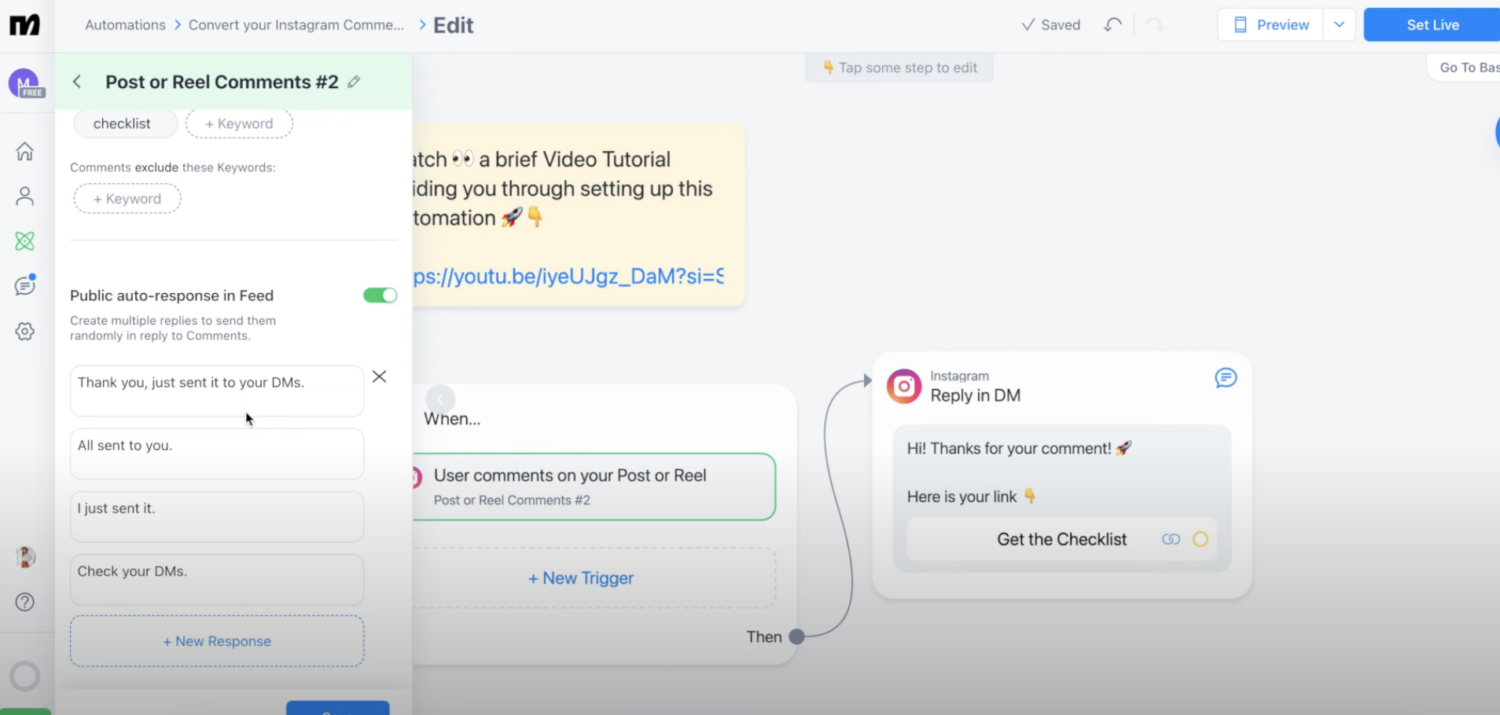Open Settings using the gear icon
This screenshot has height=715, width=1500.
(x=24, y=330)
